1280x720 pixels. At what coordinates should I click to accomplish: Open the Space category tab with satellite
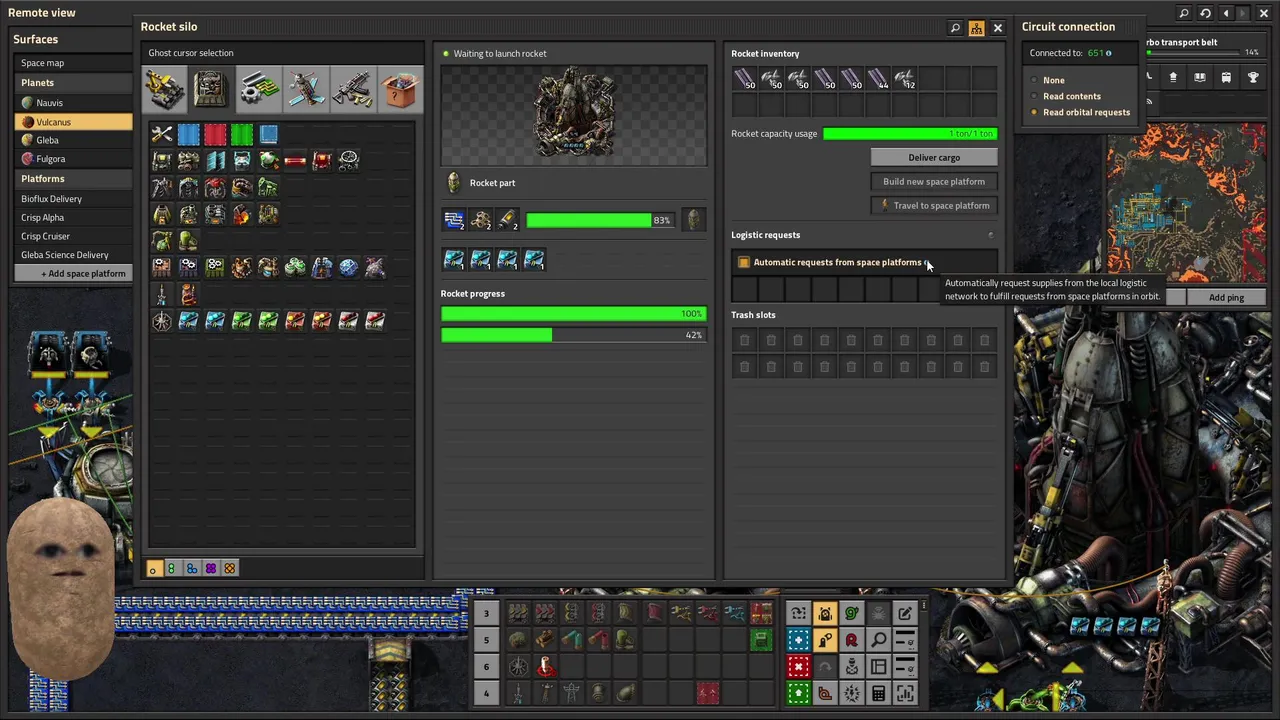[x=306, y=89]
